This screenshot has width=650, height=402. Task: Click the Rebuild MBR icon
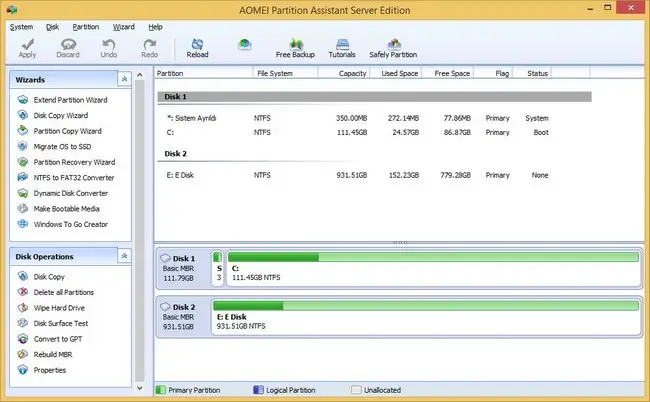point(23,354)
